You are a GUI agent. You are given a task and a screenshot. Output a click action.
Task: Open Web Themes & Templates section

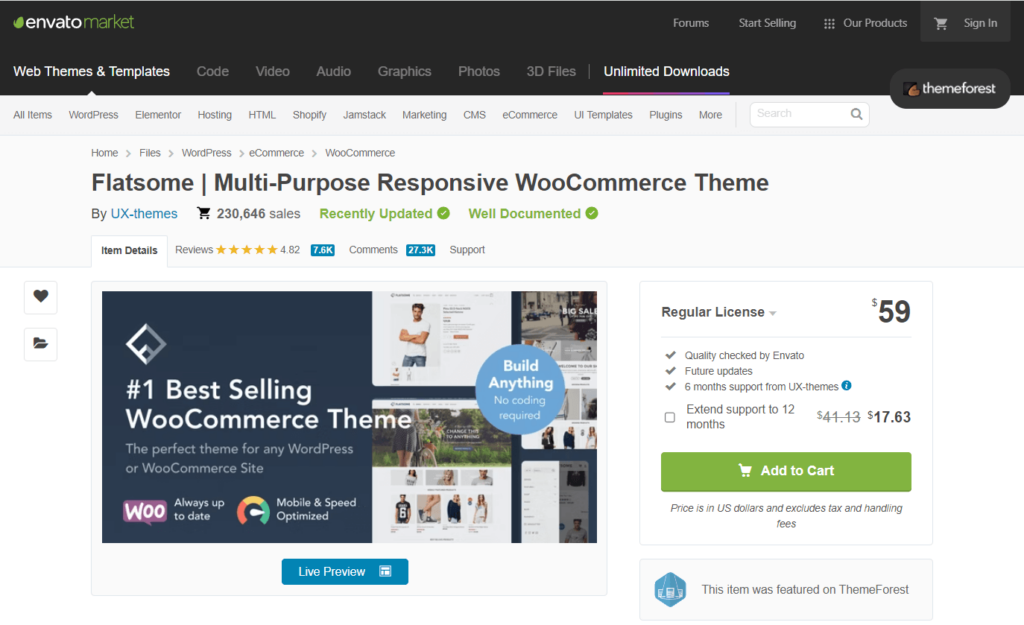(91, 71)
